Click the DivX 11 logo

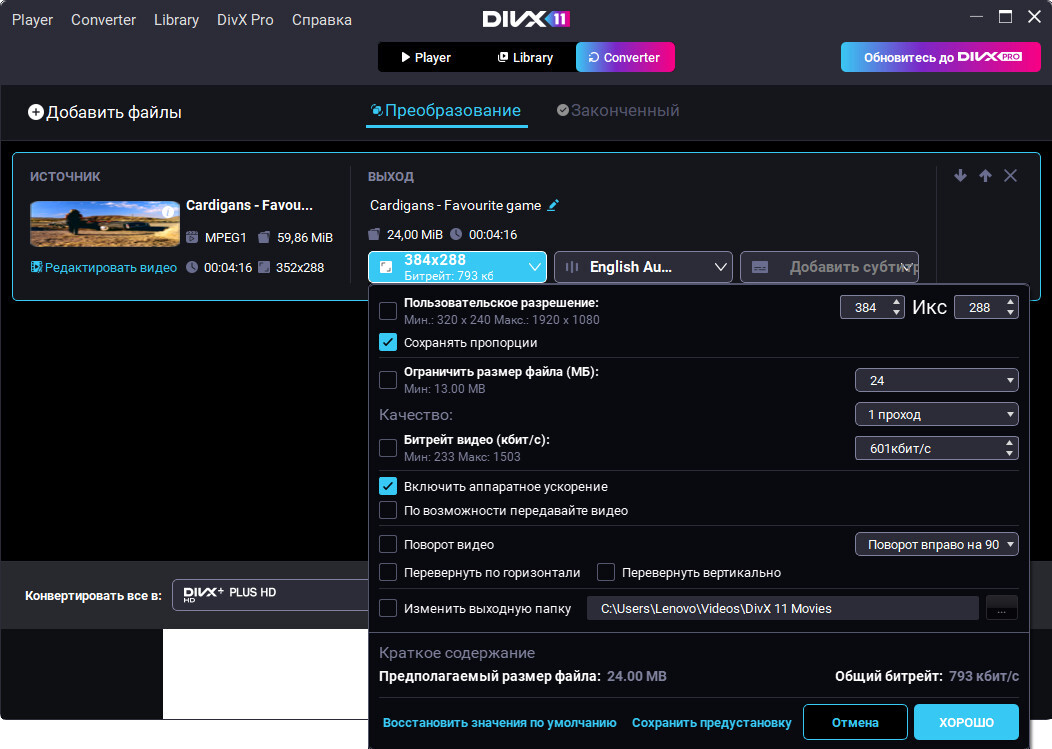coord(526,19)
